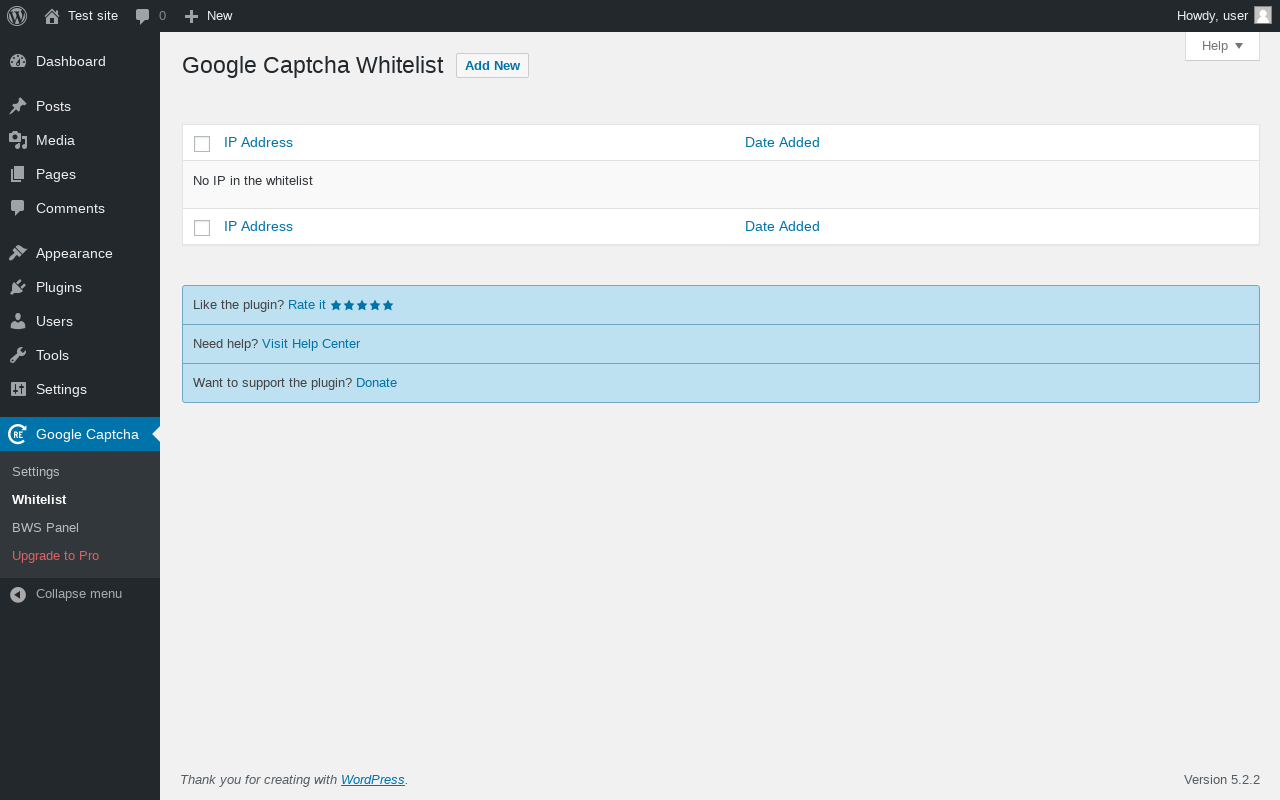Click the WordPress logo icon

[x=17, y=16]
